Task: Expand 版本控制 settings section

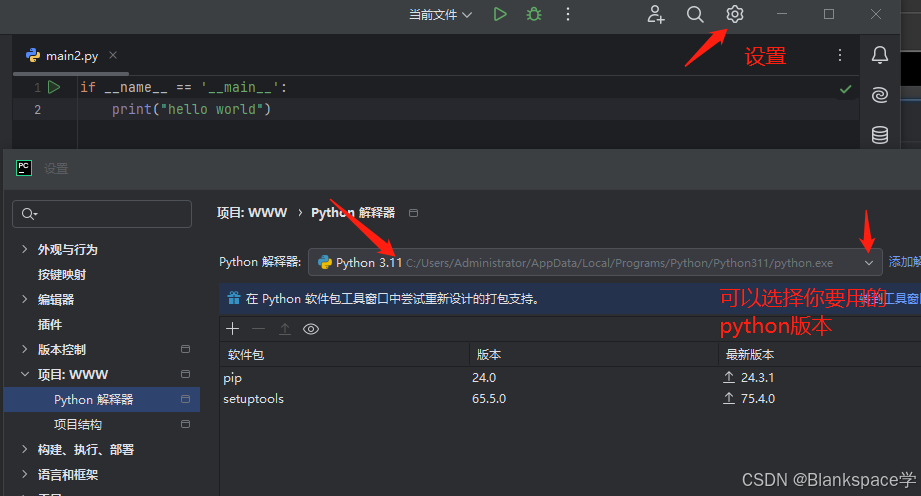Action: 24,349
